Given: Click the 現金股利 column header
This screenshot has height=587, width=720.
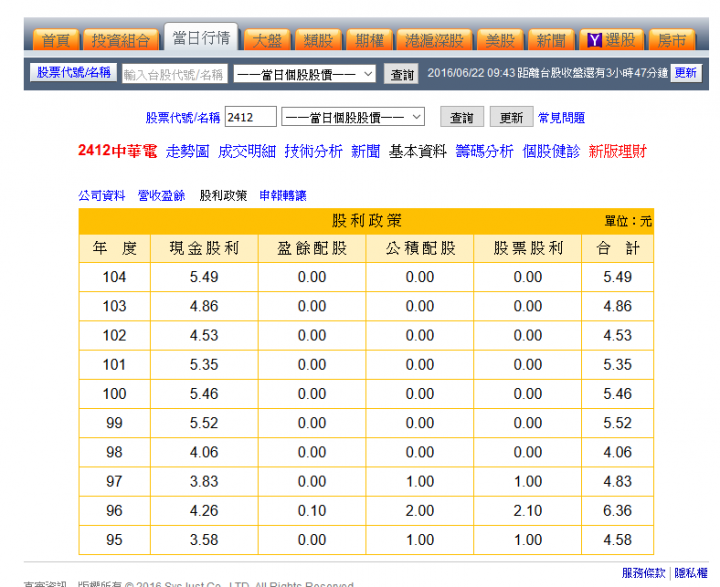Looking at the screenshot, I should click(x=204, y=248).
